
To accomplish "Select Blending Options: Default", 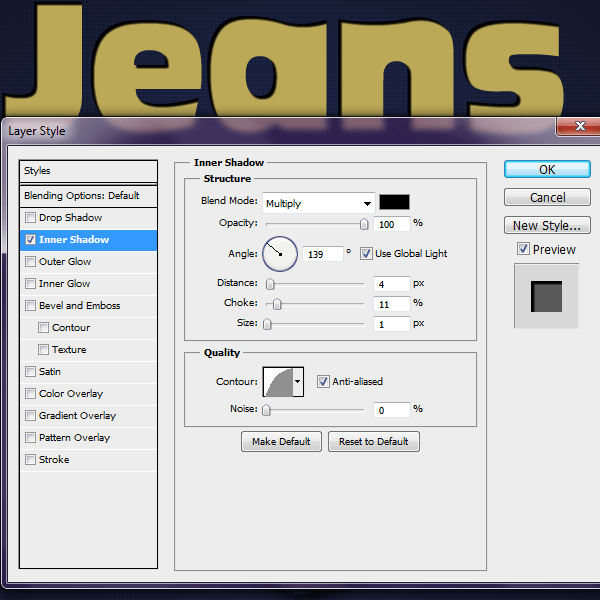I will (82, 196).
